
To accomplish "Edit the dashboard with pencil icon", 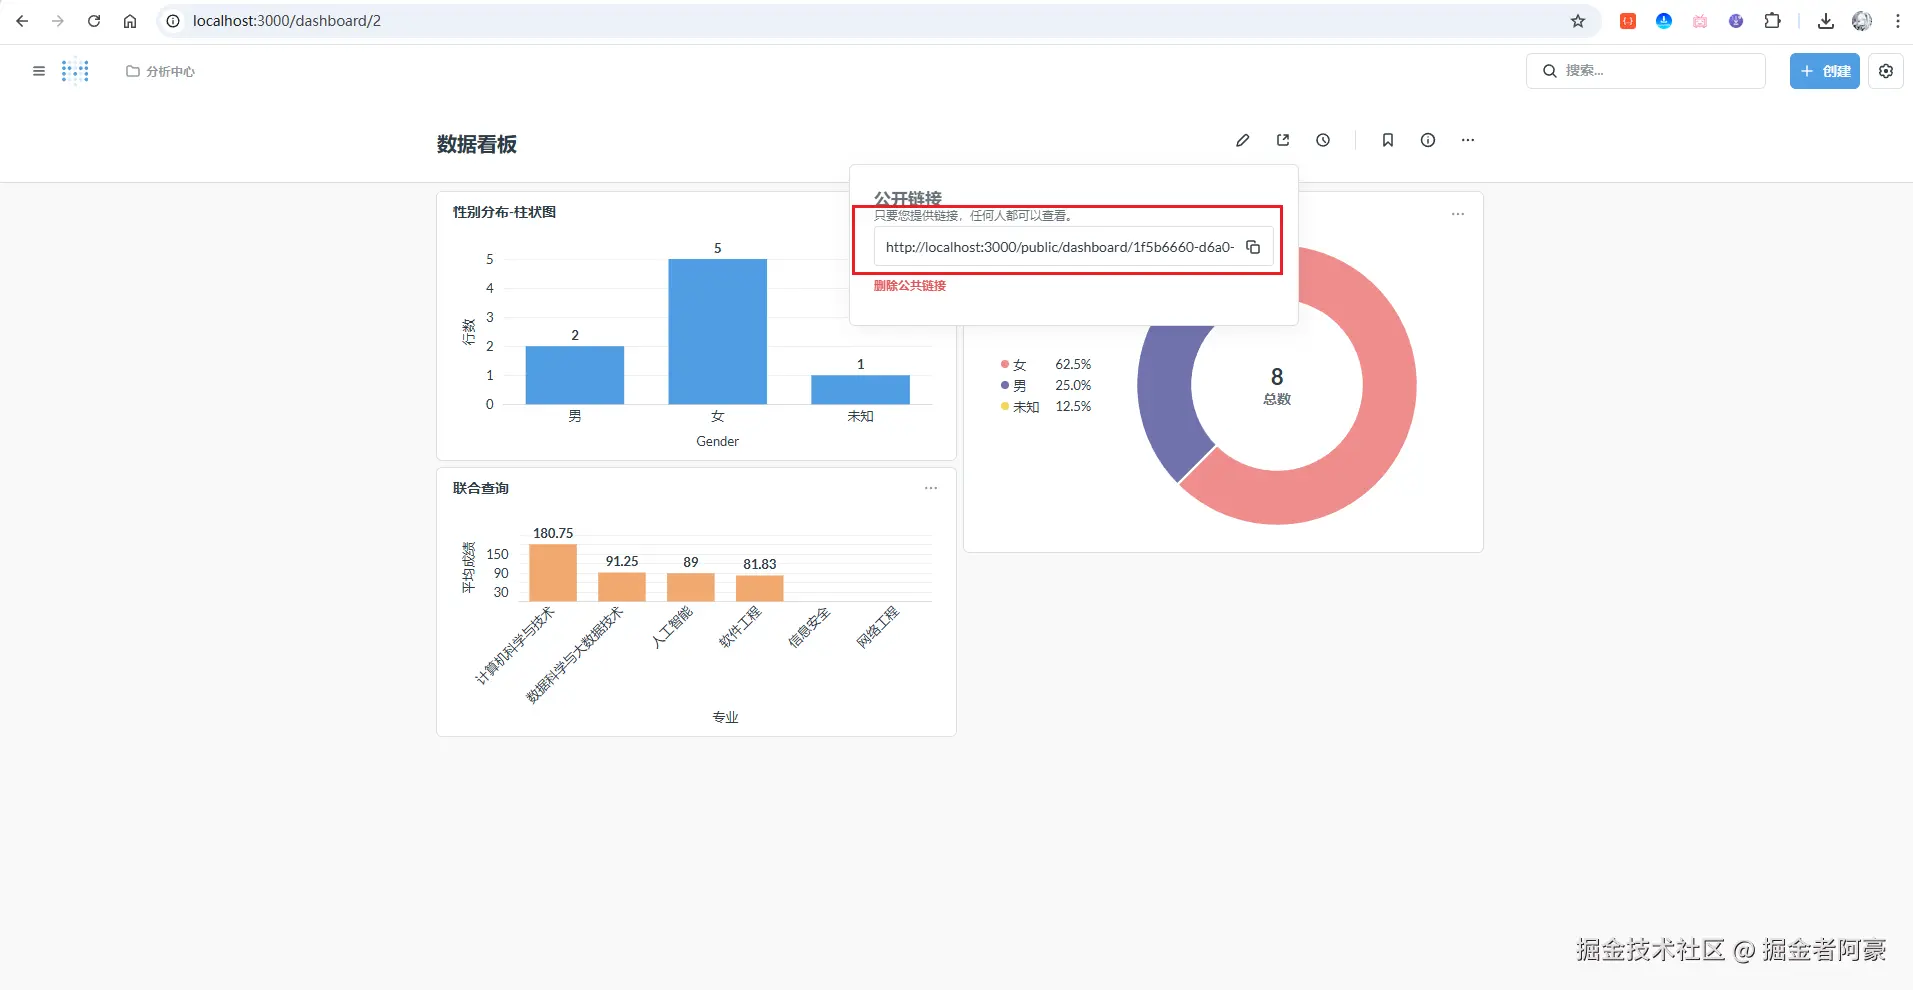I will click(x=1243, y=140).
